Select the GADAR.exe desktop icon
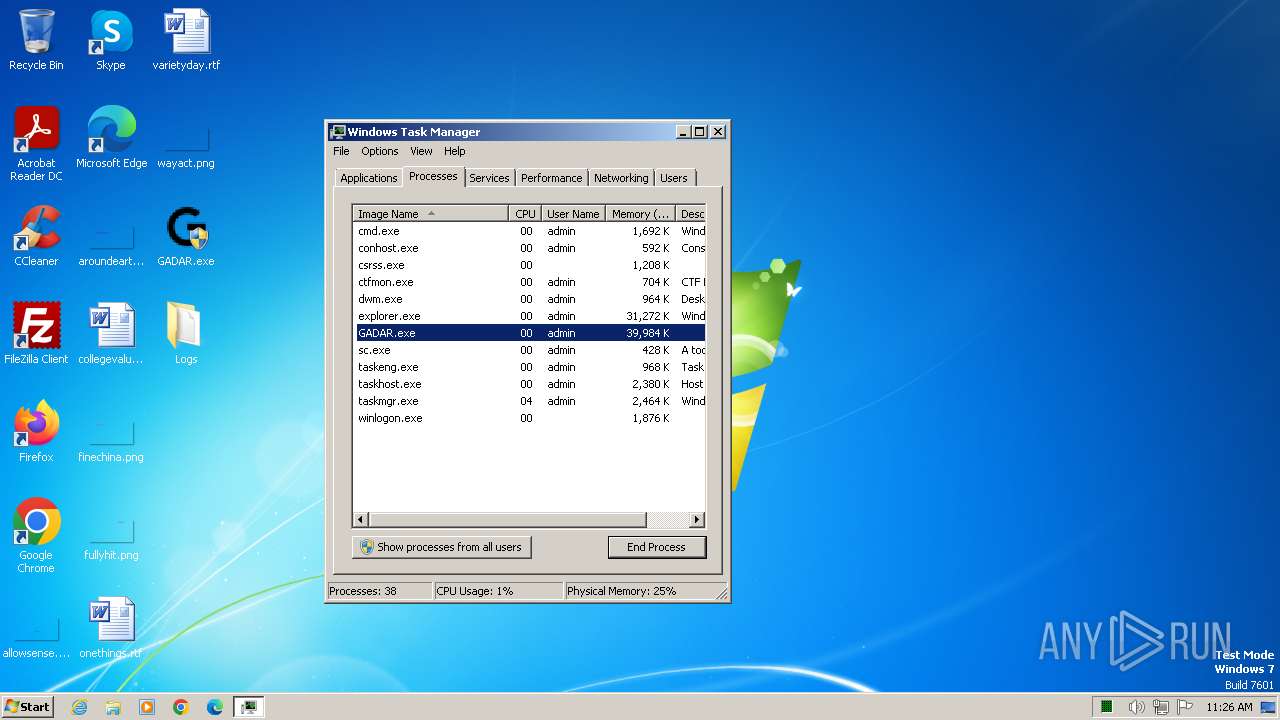Screen dimensions: 1280x720 (186, 236)
